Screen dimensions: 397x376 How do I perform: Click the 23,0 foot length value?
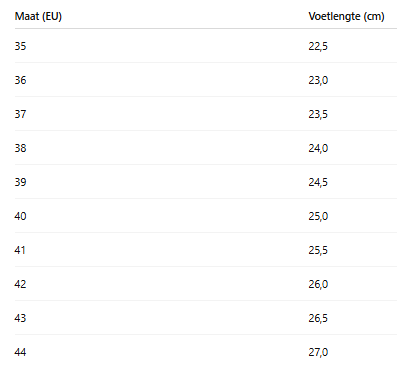[318, 80]
